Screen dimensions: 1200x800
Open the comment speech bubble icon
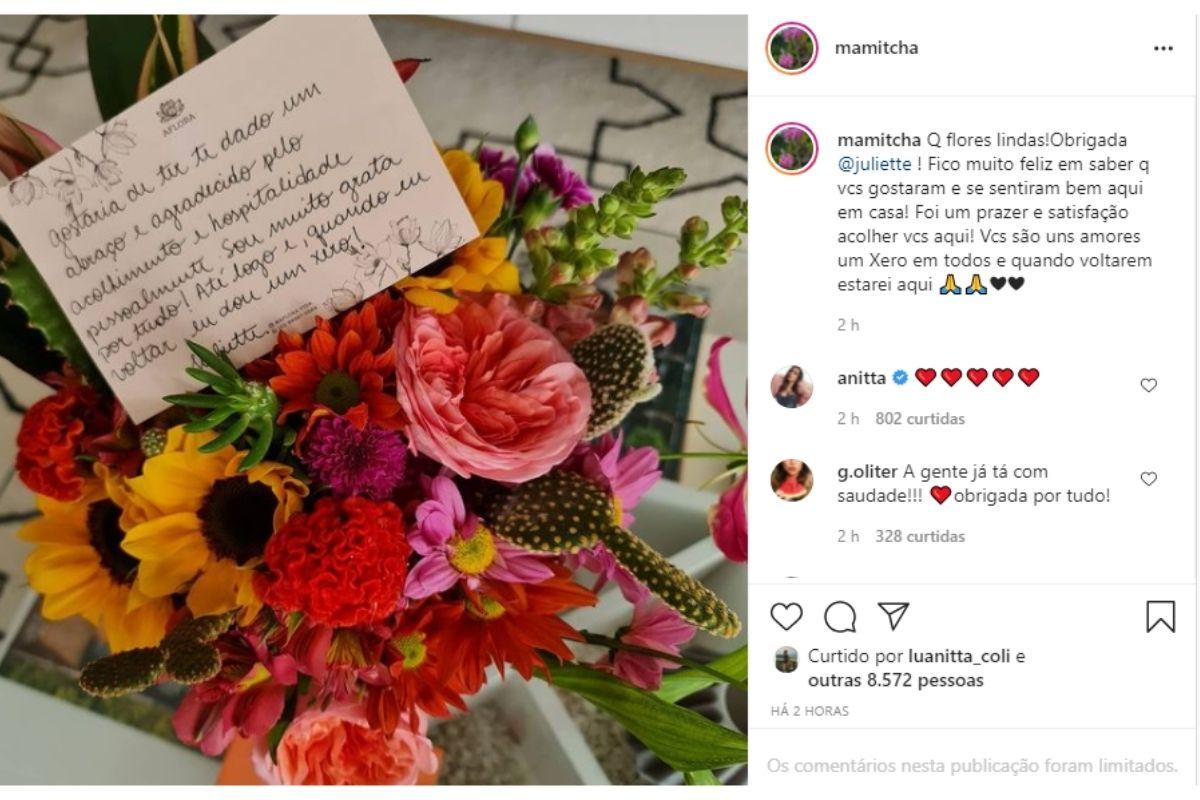840,616
